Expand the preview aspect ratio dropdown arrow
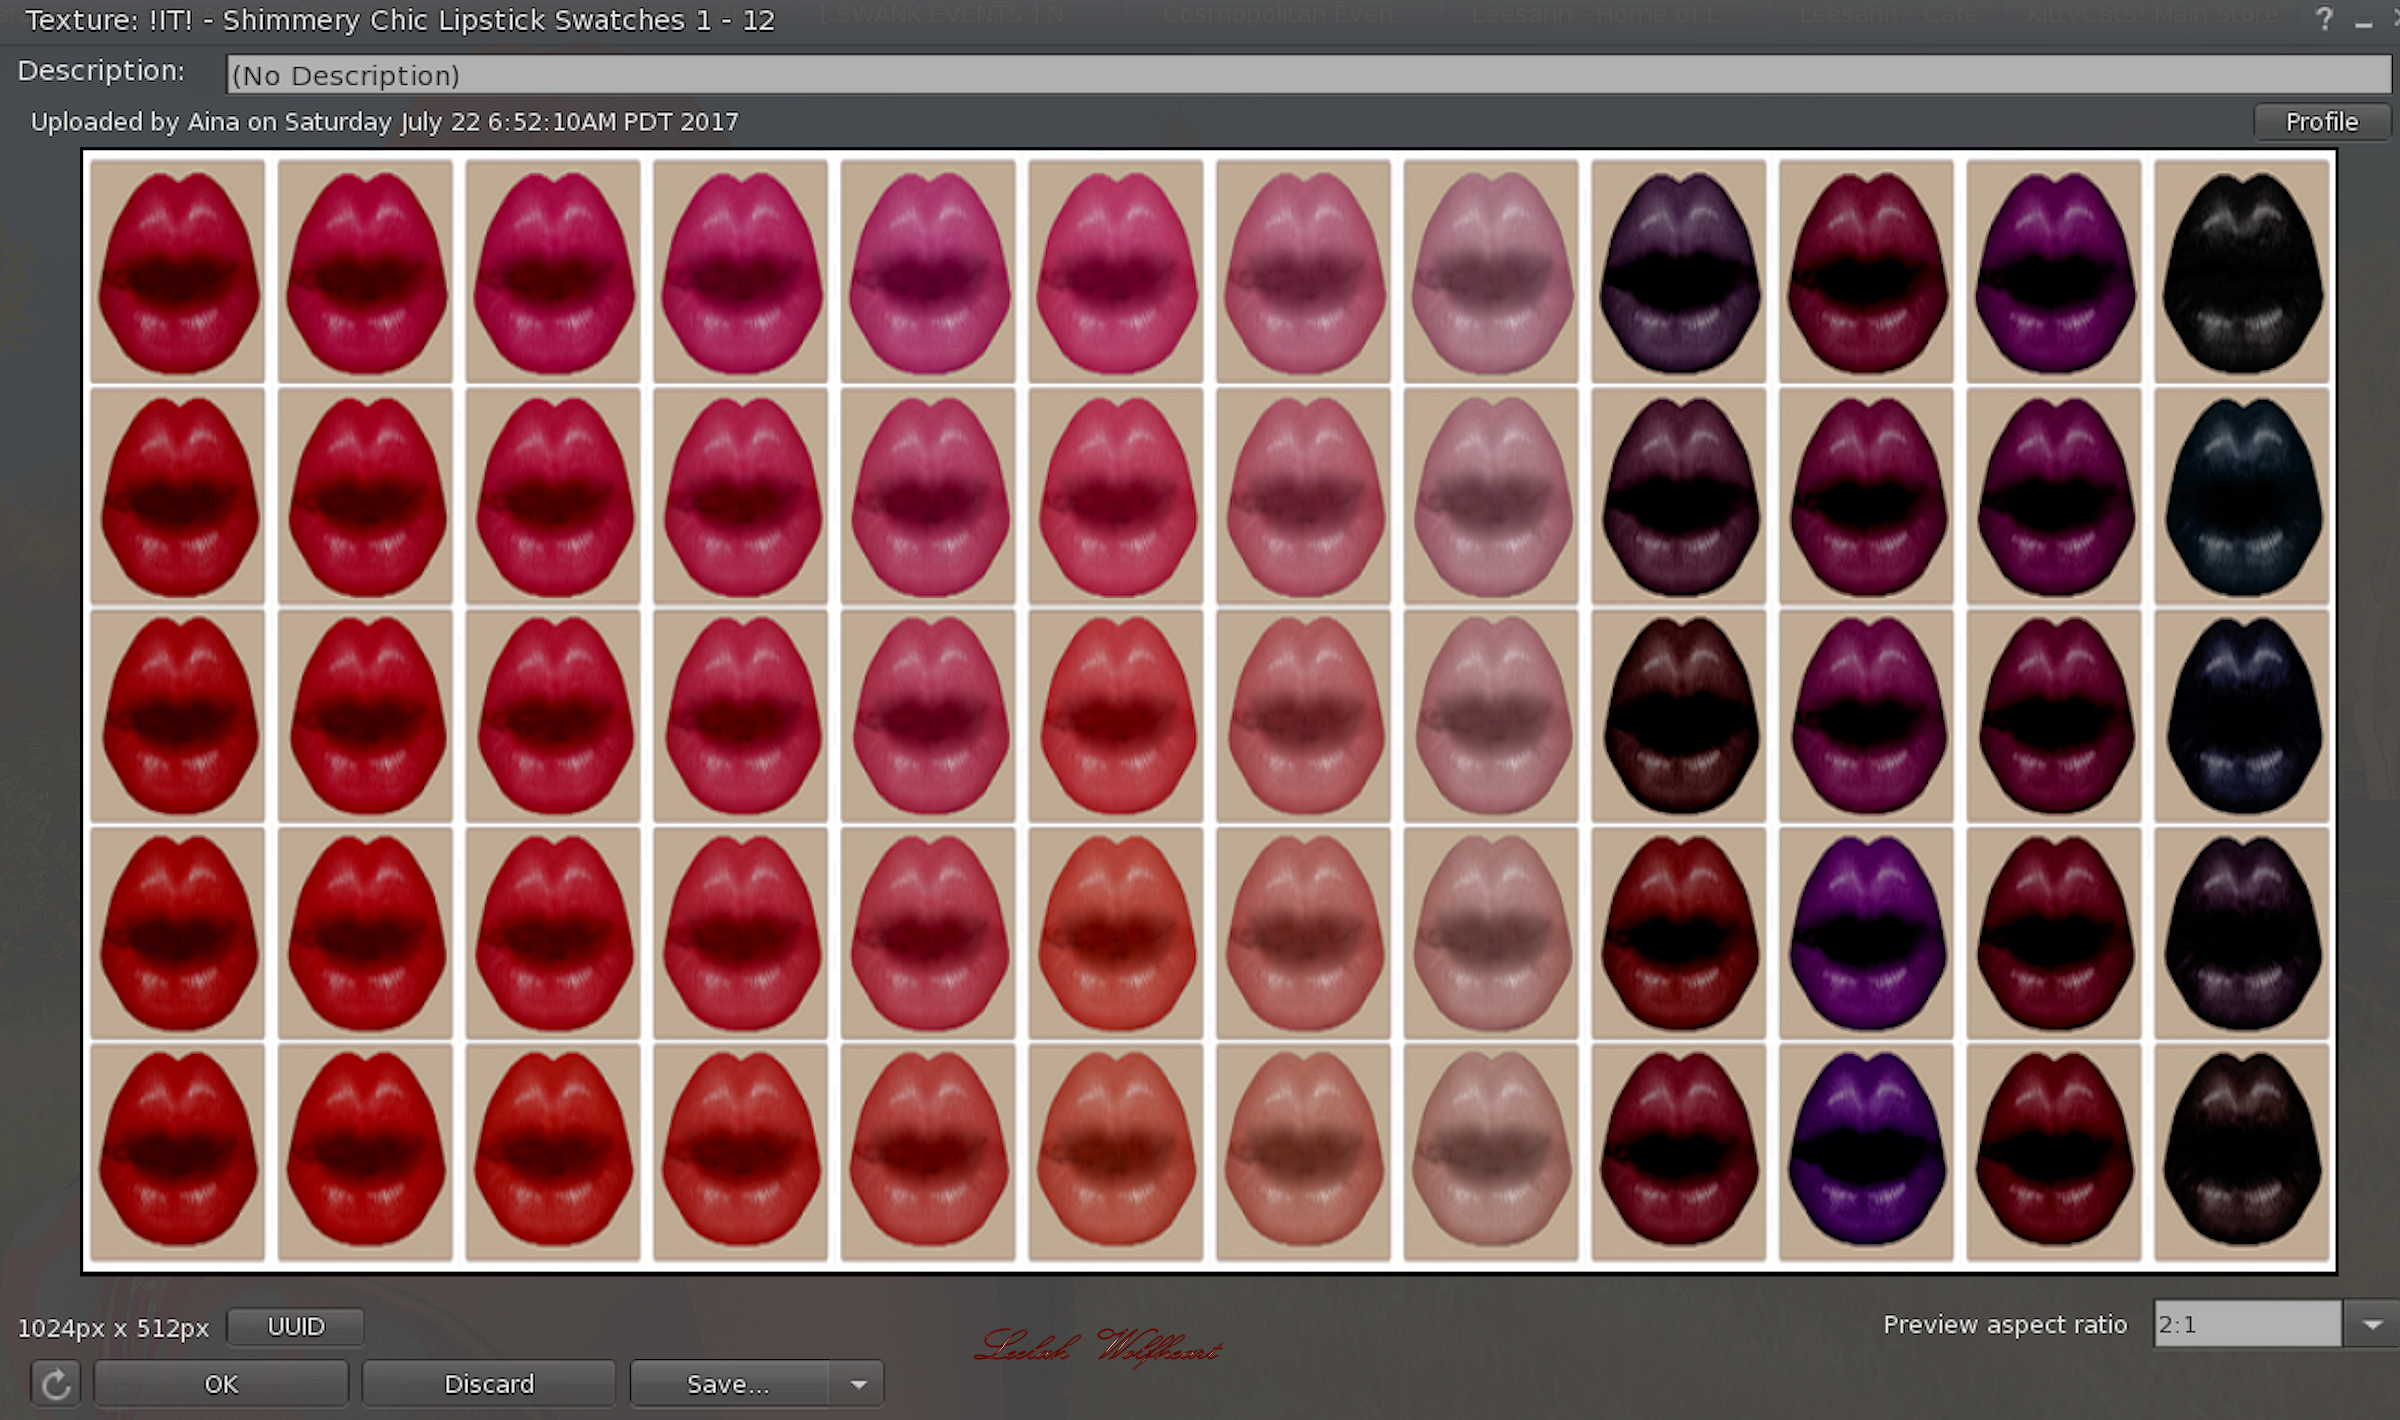Image resolution: width=2400 pixels, height=1420 pixels. 2372,1325
